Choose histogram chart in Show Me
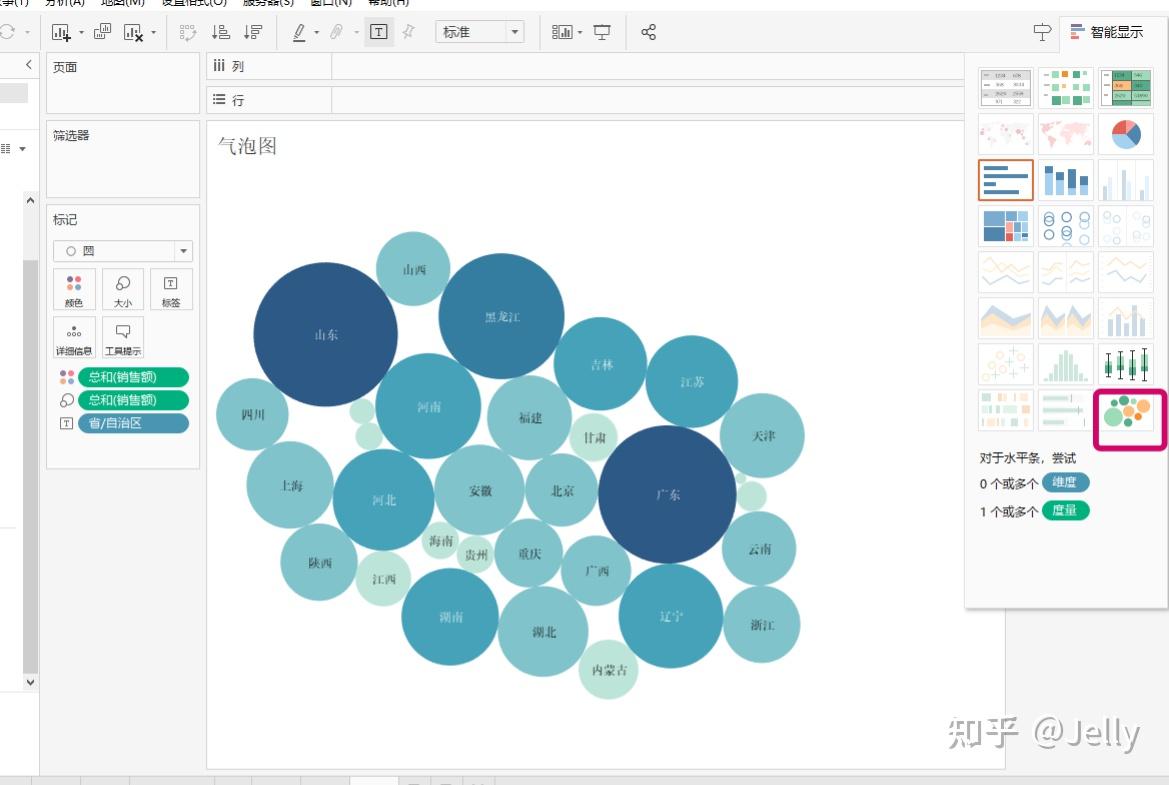Image resolution: width=1169 pixels, height=785 pixels. pos(1066,364)
